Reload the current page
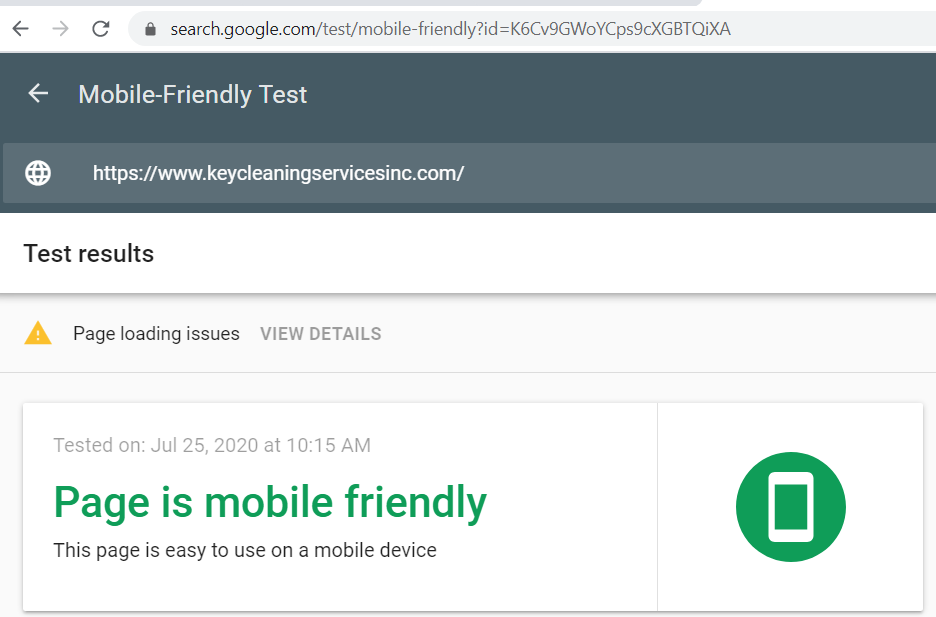Screen dimensions: 936x617 [100, 29]
